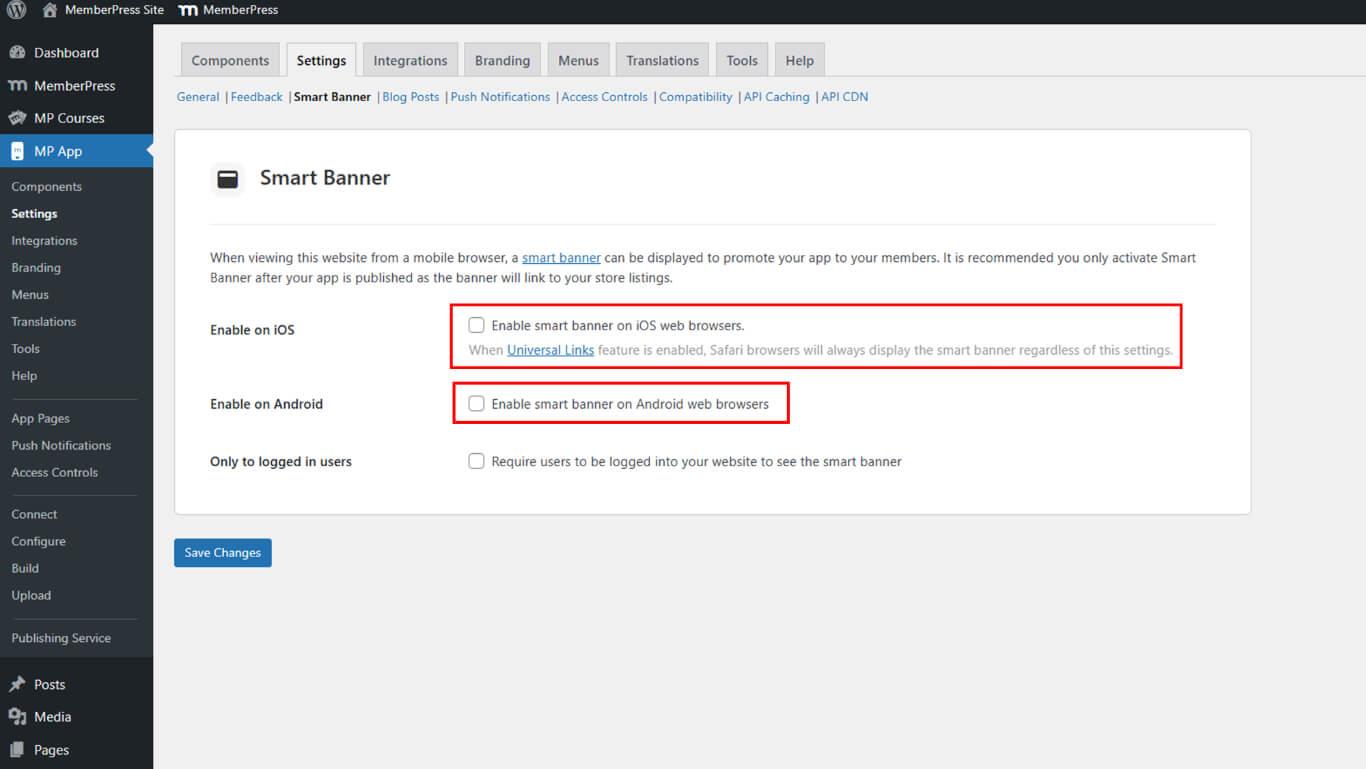1366x769 pixels.
Task: Click the Save Changes button
Action: point(222,553)
